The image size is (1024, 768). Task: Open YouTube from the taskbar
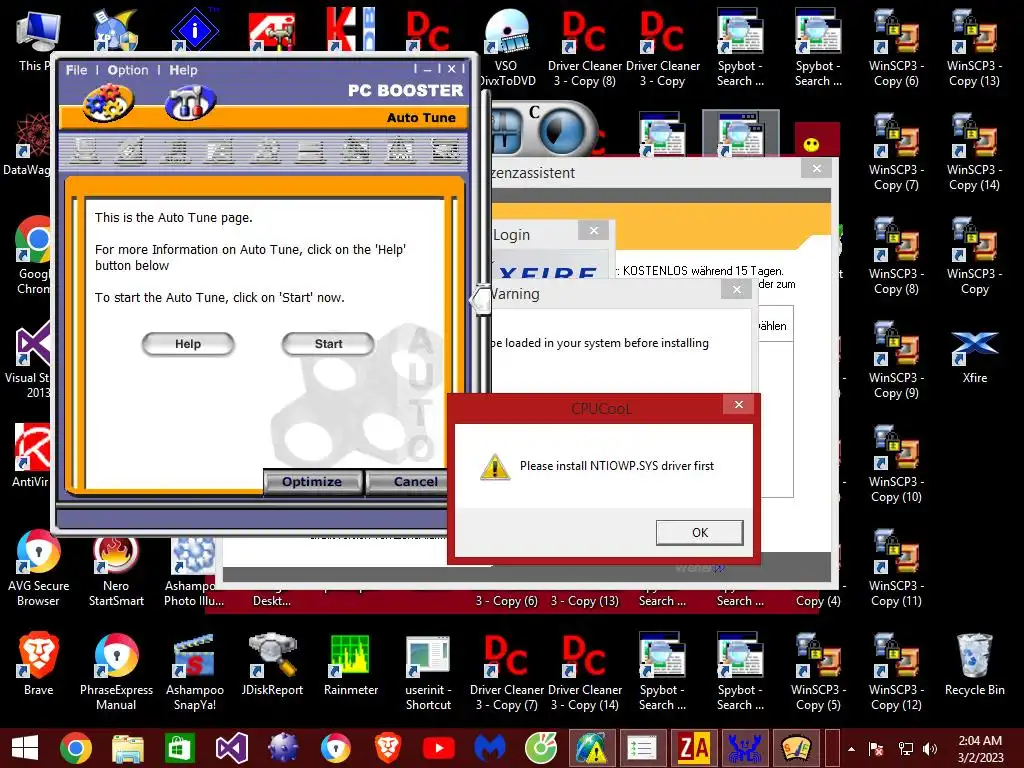(x=439, y=748)
